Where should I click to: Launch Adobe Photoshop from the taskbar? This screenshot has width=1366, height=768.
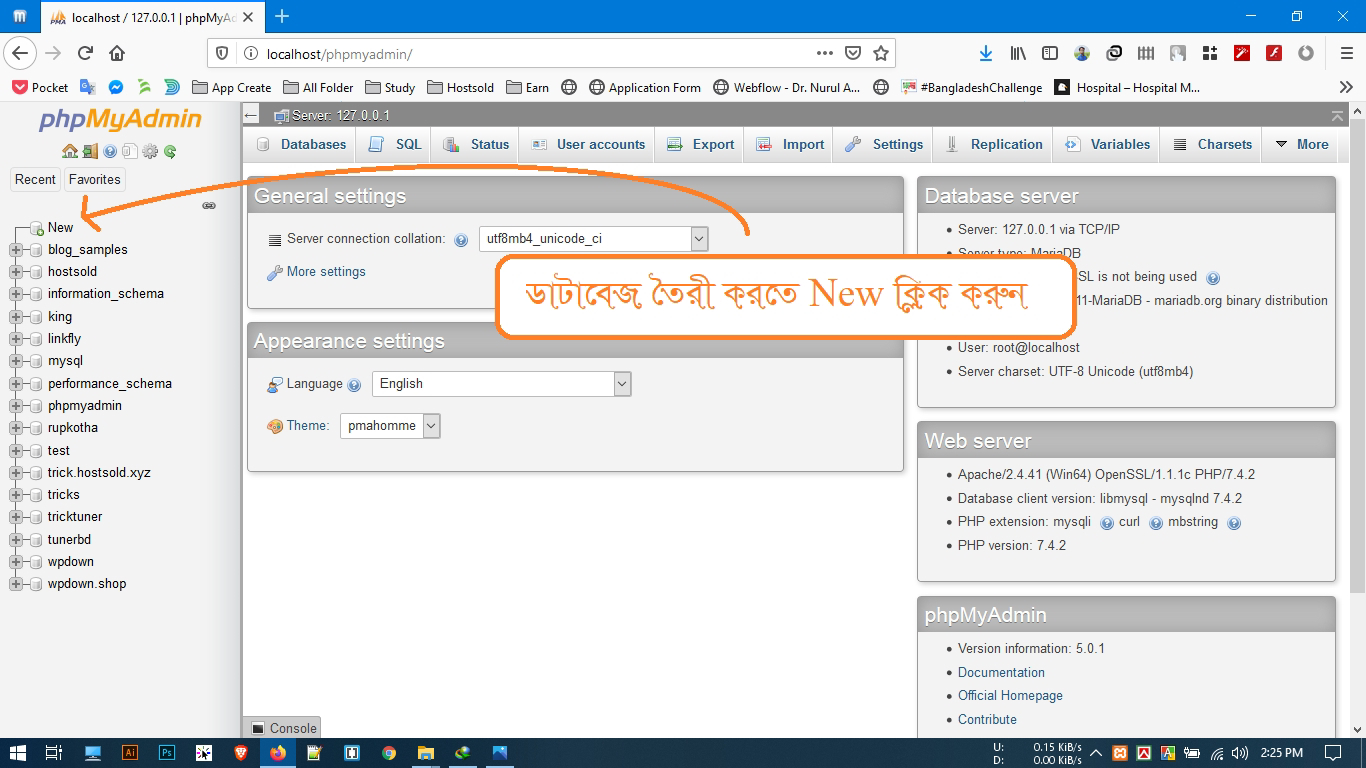point(167,753)
